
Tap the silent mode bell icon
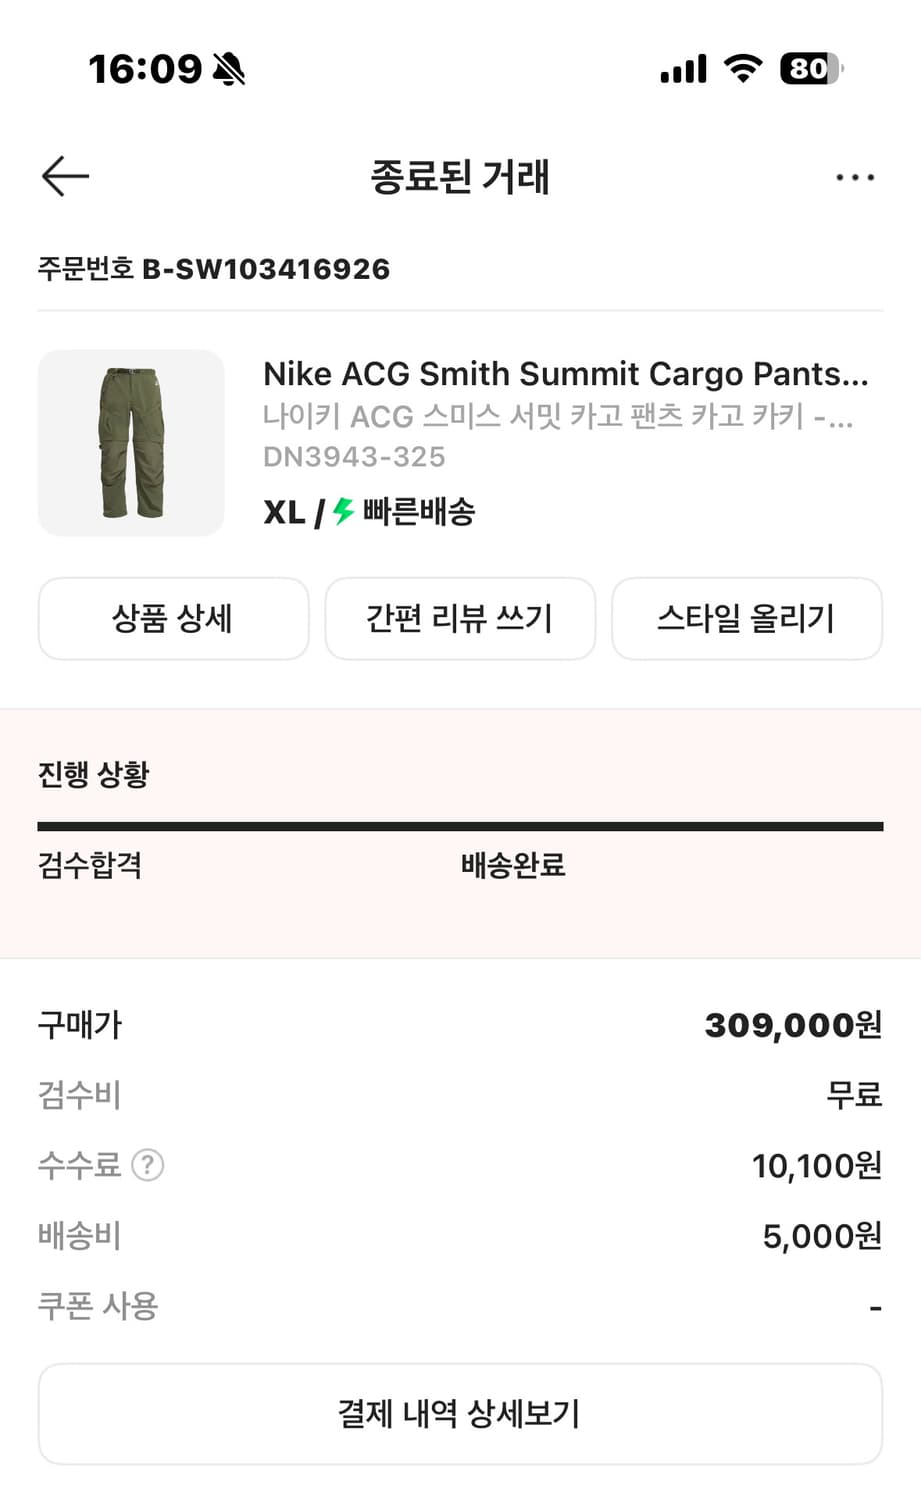[x=229, y=69]
